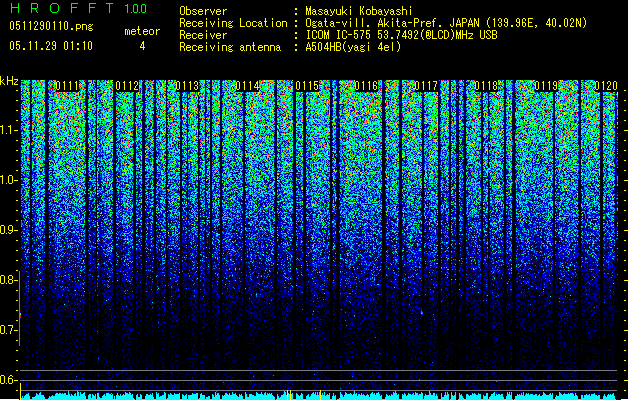629x400 pixels.
Task: Click the 0.6 frequency axis label
Action: pos(9,380)
